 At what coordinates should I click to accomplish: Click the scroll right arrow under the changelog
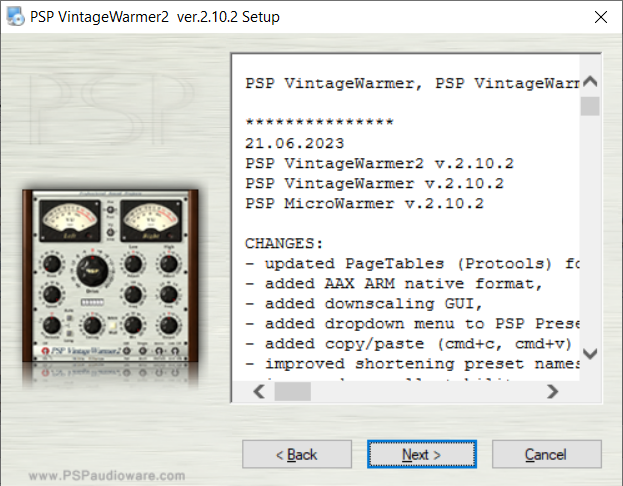tap(552, 392)
